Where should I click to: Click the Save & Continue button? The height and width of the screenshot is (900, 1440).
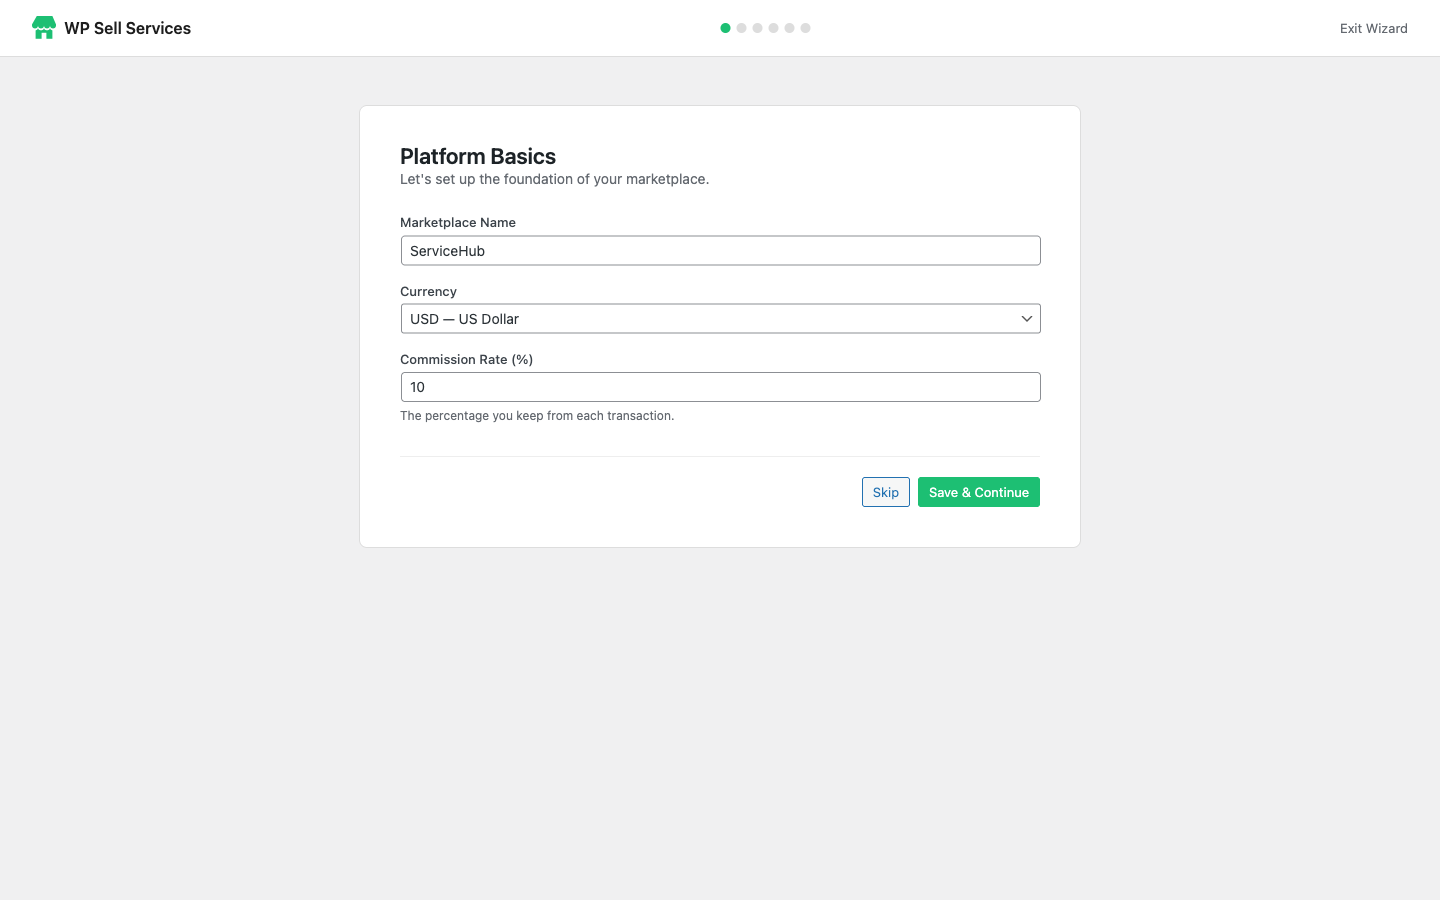coord(978,491)
